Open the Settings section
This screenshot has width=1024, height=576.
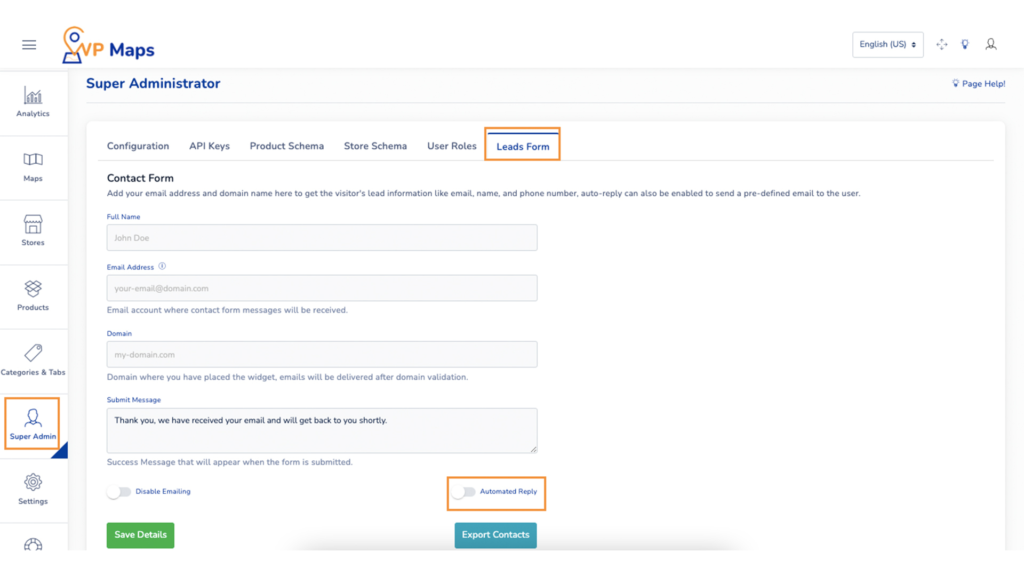pos(33,490)
